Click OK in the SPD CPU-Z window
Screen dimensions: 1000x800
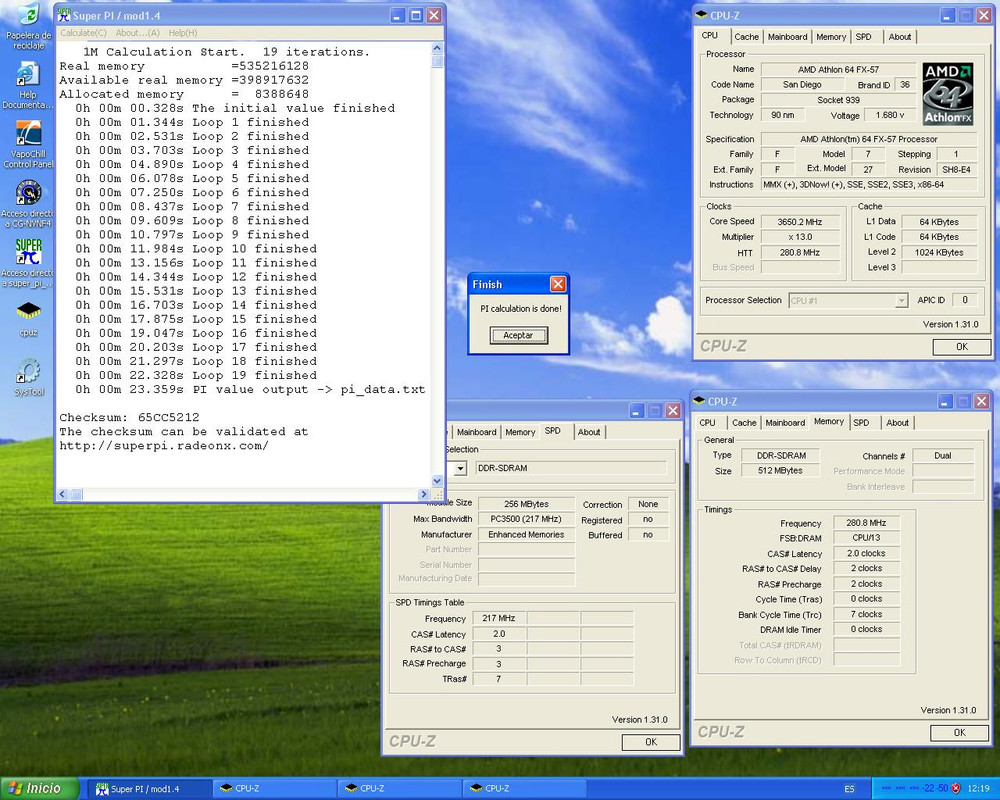pos(651,742)
